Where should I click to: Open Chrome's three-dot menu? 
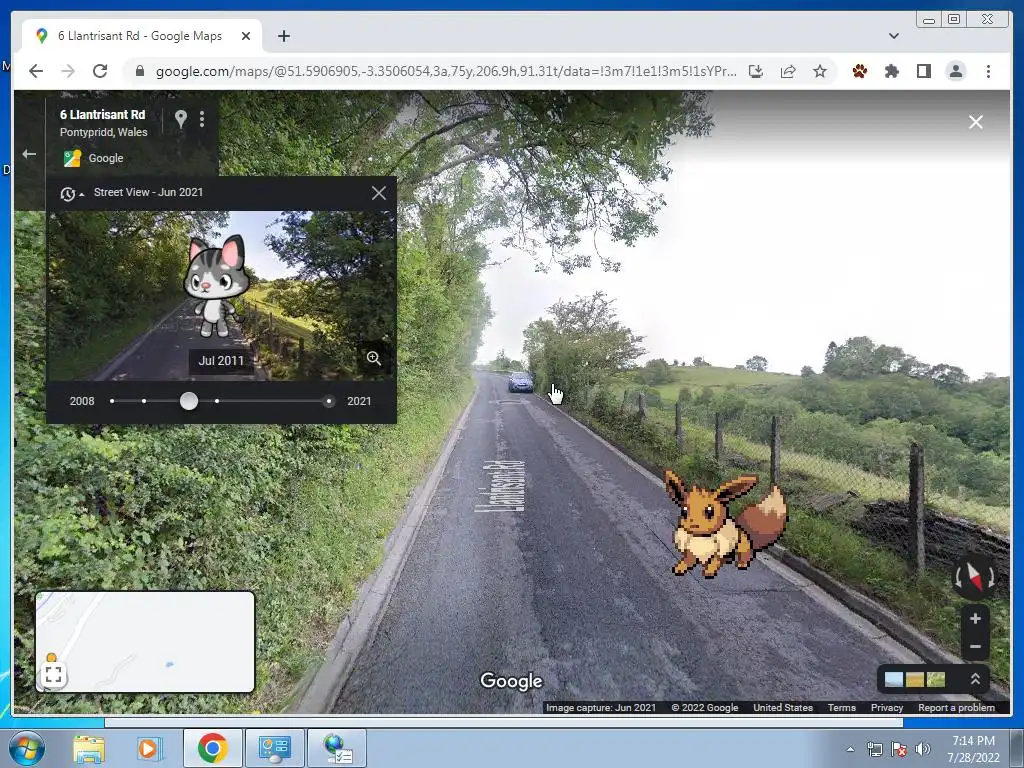[988, 71]
